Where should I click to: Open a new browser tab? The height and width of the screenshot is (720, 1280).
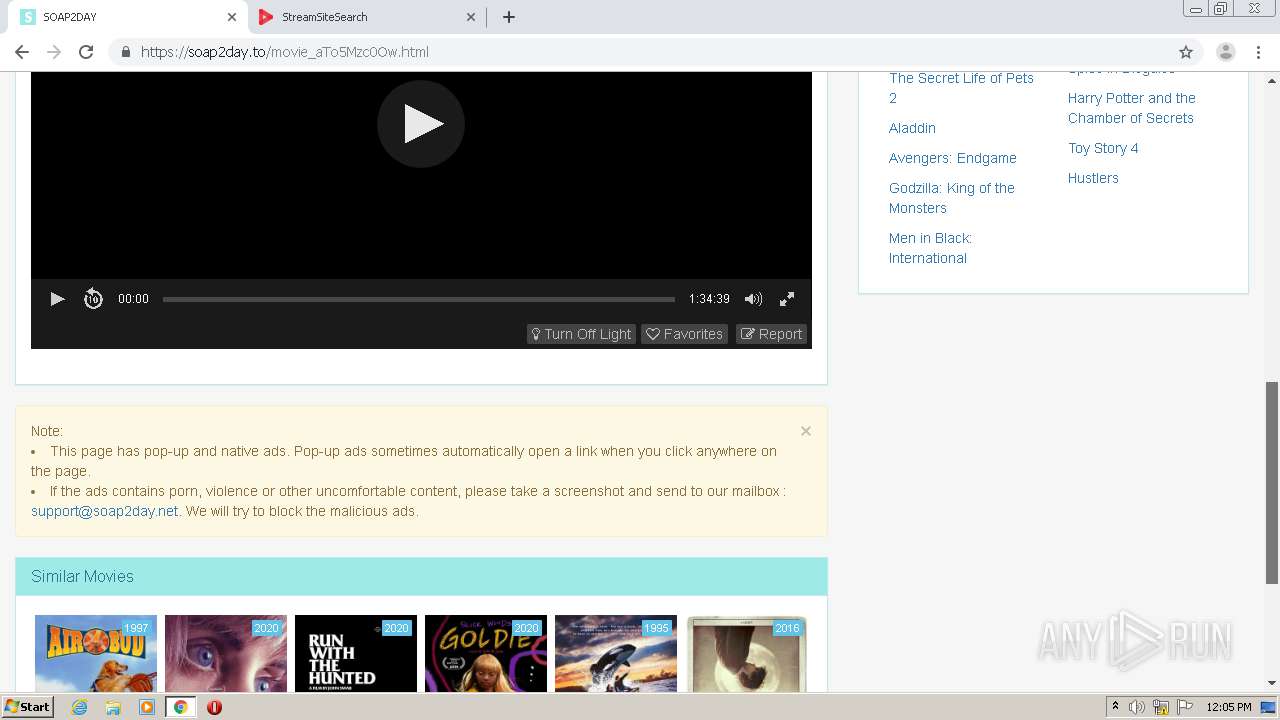(509, 17)
